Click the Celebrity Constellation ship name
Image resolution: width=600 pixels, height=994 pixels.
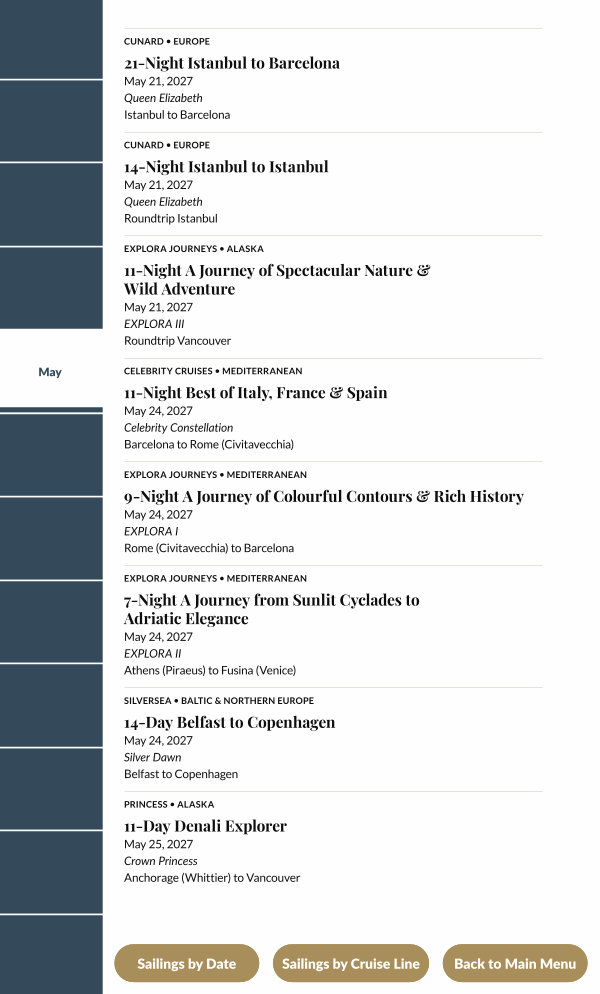178,427
